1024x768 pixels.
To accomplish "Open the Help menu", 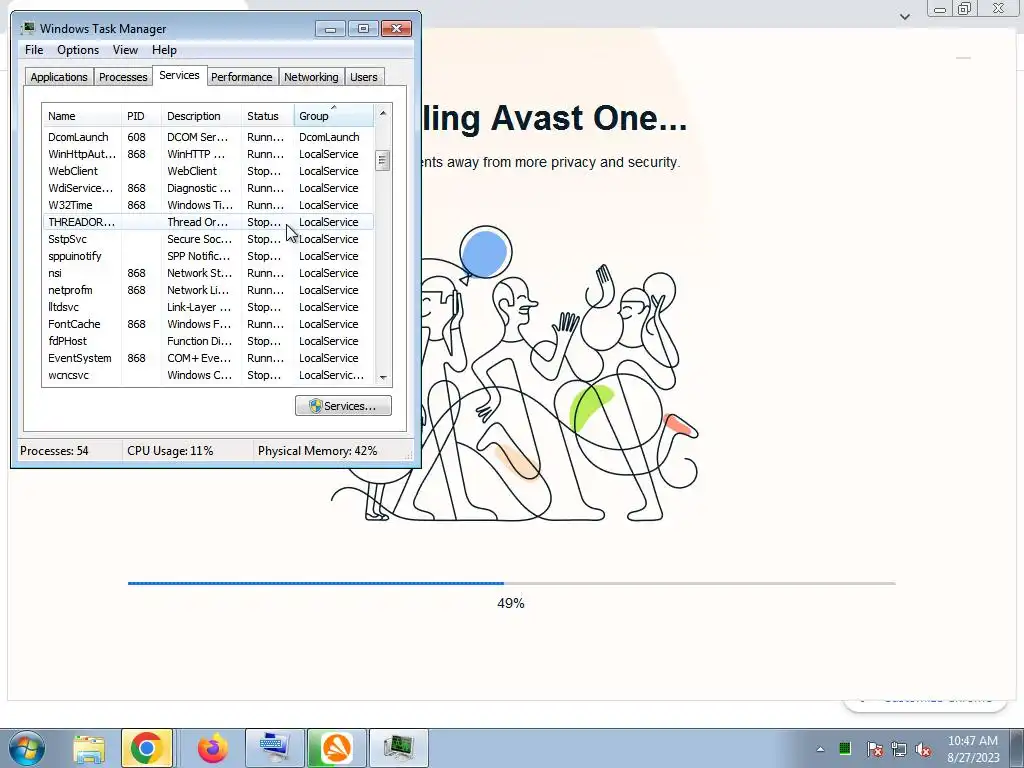I will [x=164, y=50].
